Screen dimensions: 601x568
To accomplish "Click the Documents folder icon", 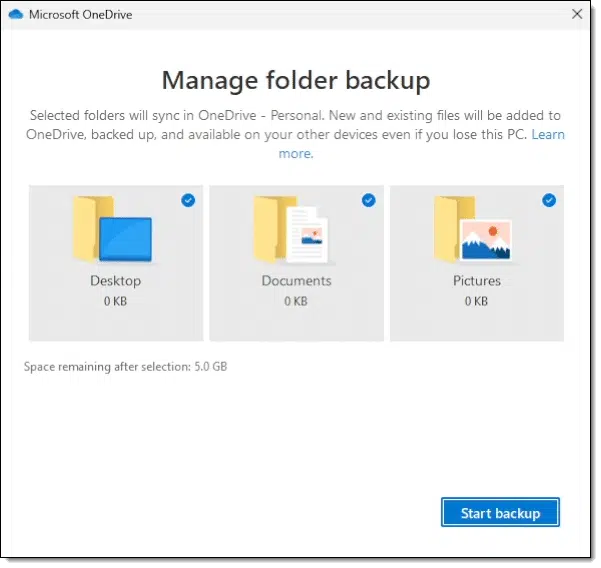I will [291, 229].
